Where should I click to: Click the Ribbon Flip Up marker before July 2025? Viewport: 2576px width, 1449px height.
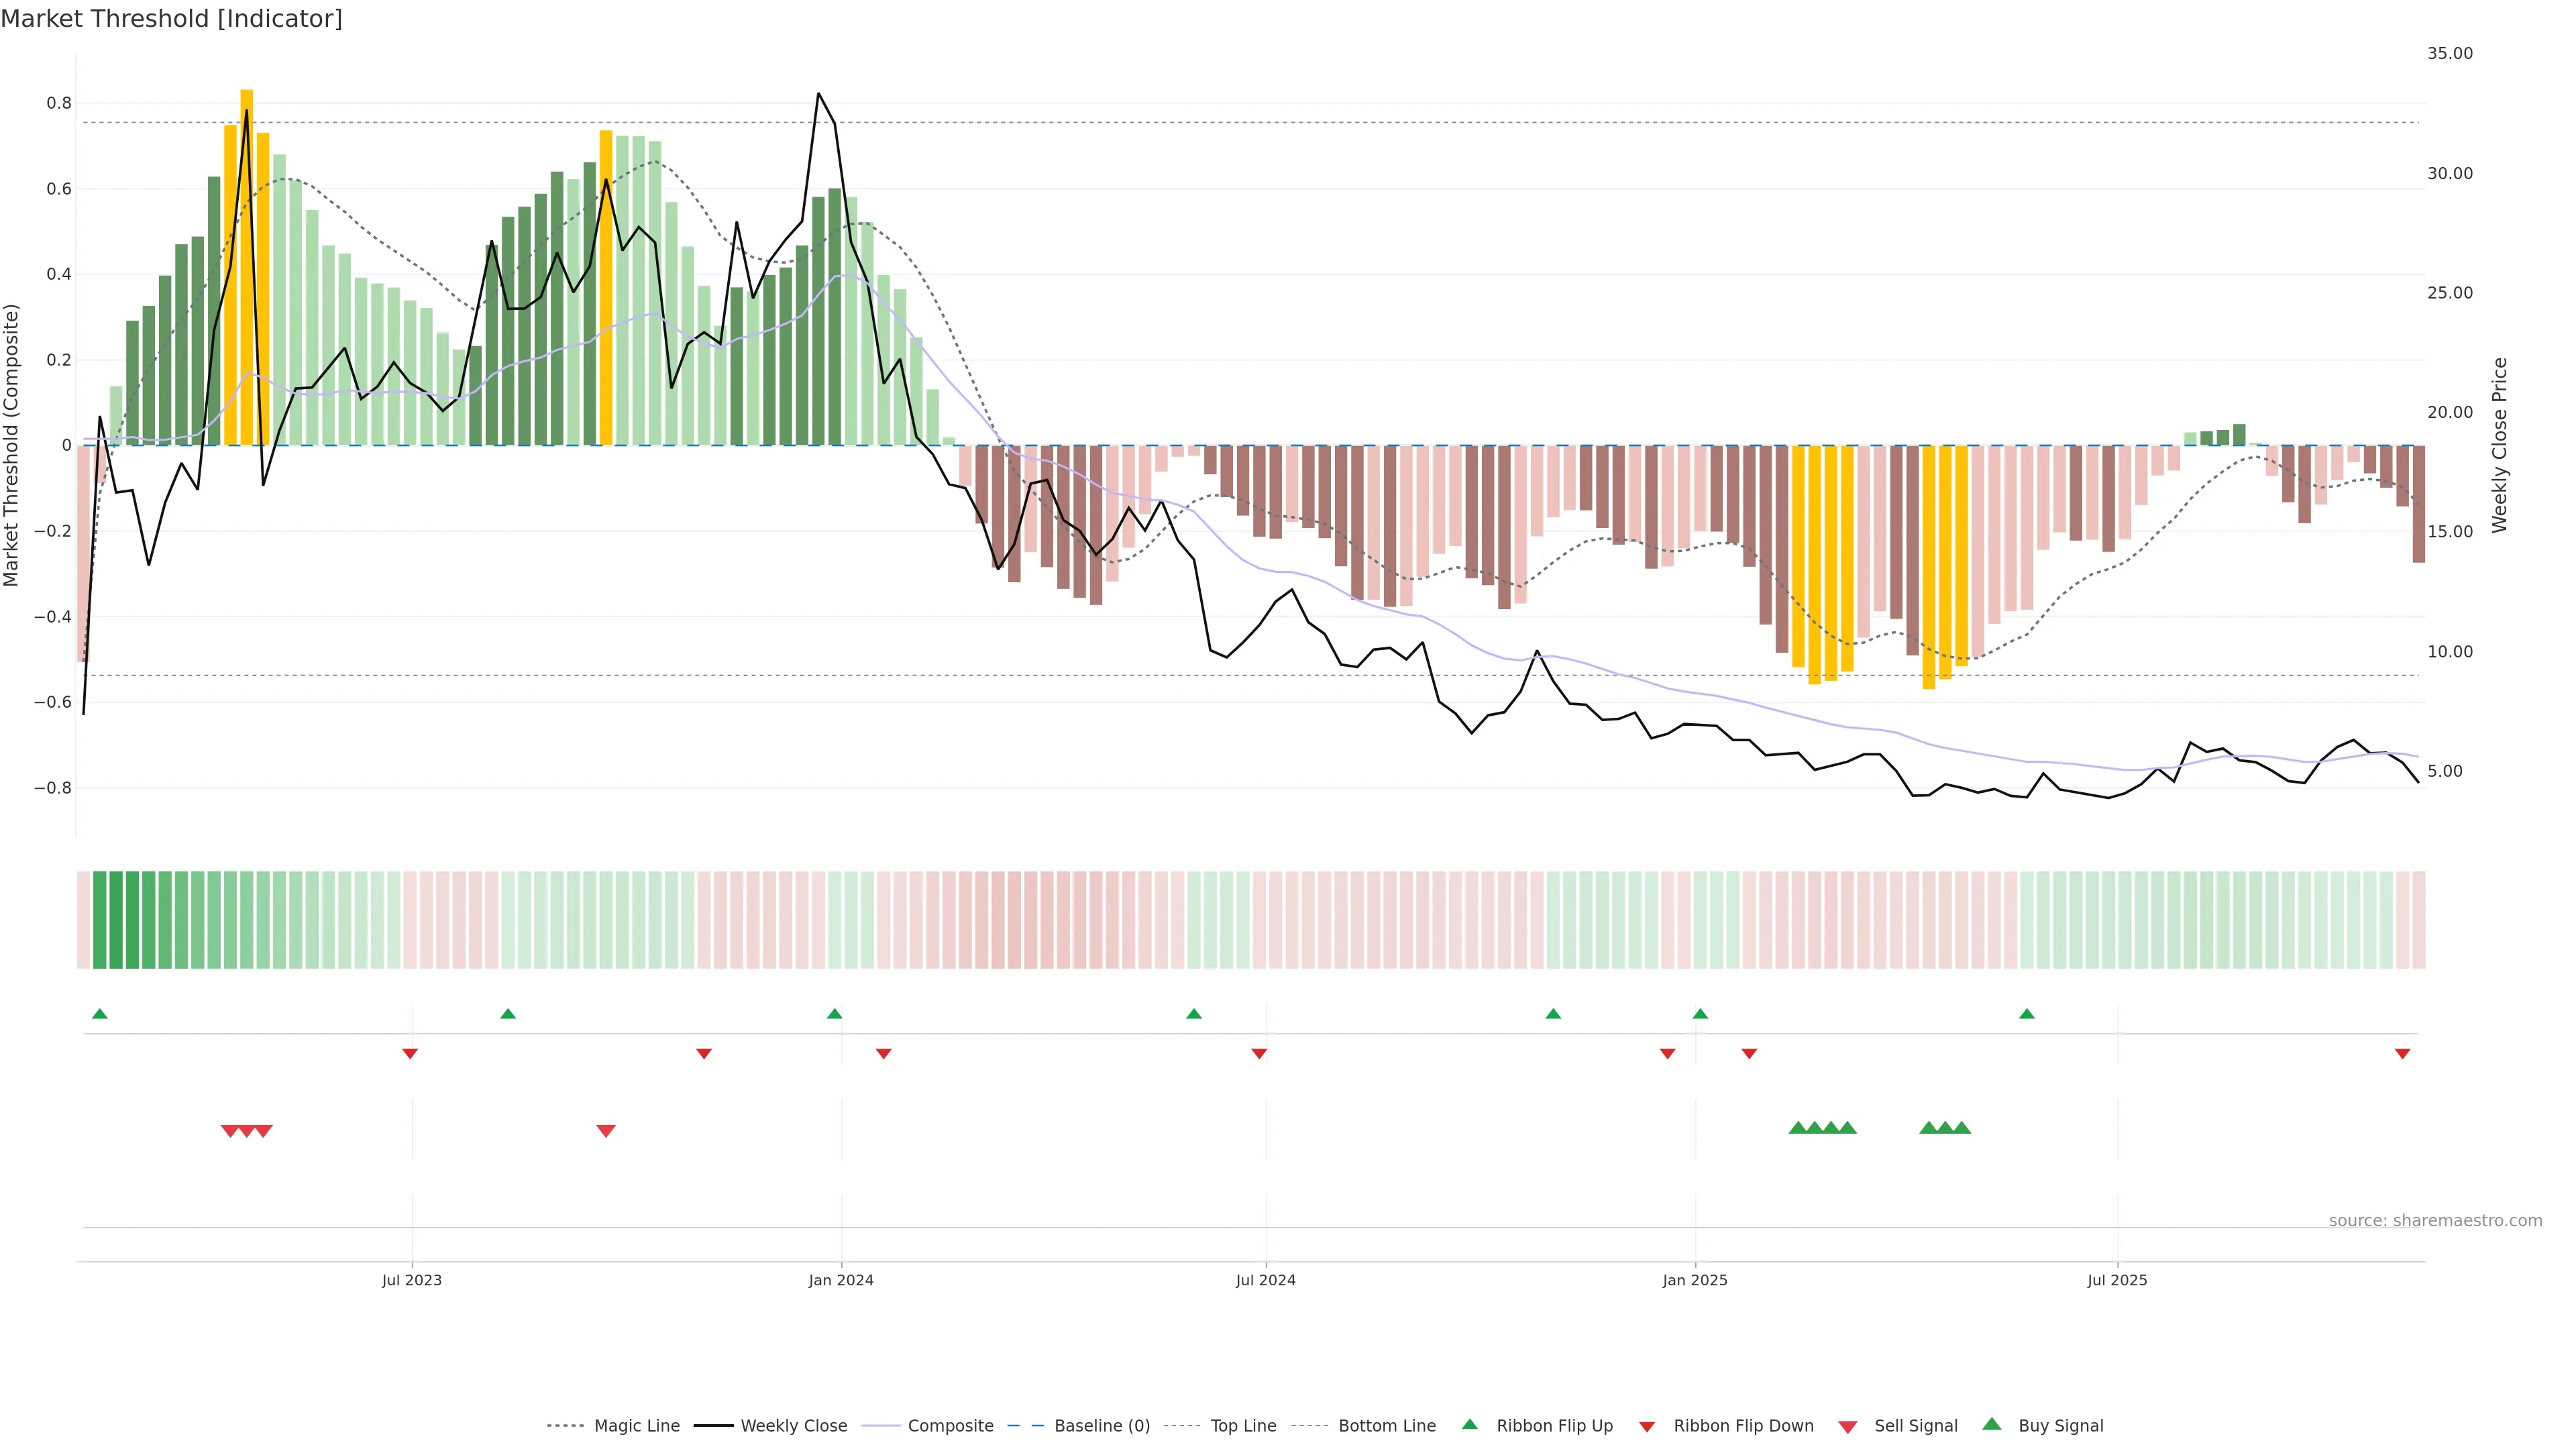click(2027, 1014)
